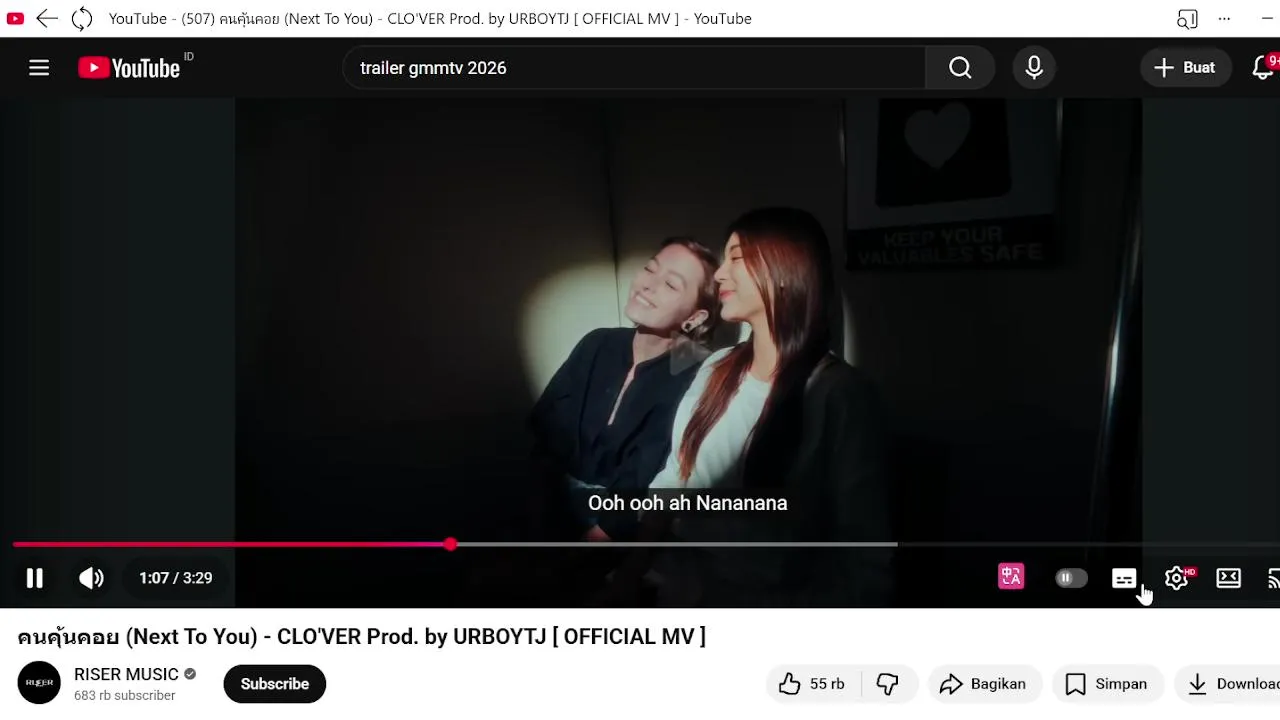
Task: Open the 'Bagikan' share dialog
Action: pyautogui.click(x=984, y=684)
